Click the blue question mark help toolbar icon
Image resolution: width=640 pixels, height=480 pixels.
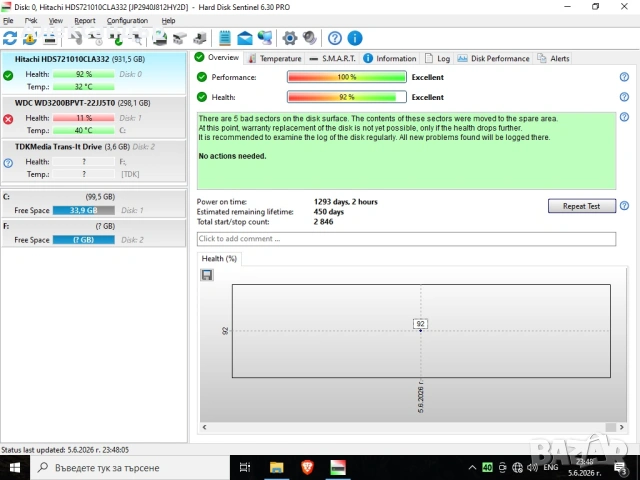click(x=335, y=38)
